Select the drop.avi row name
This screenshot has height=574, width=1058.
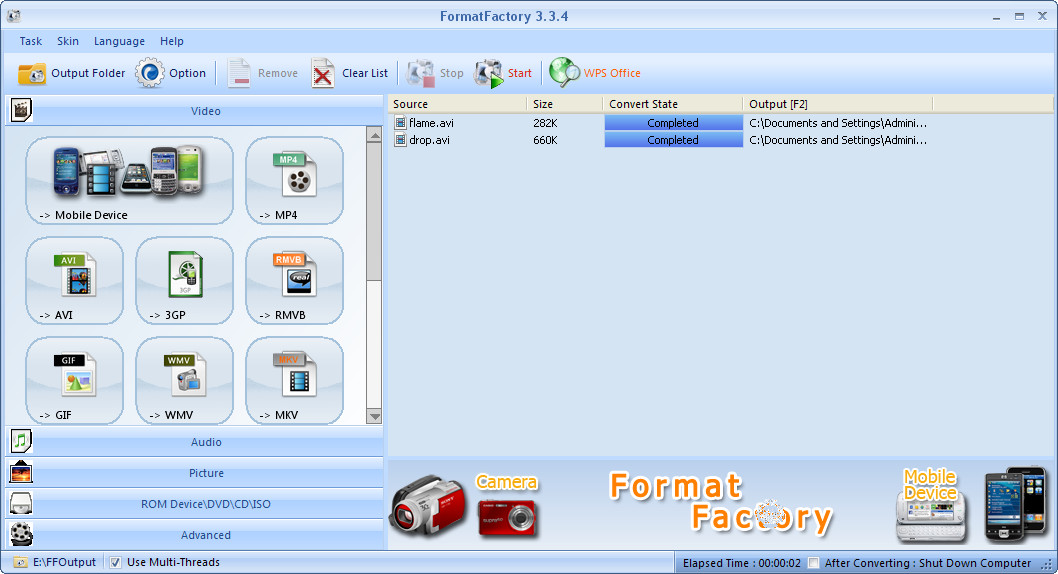429,140
